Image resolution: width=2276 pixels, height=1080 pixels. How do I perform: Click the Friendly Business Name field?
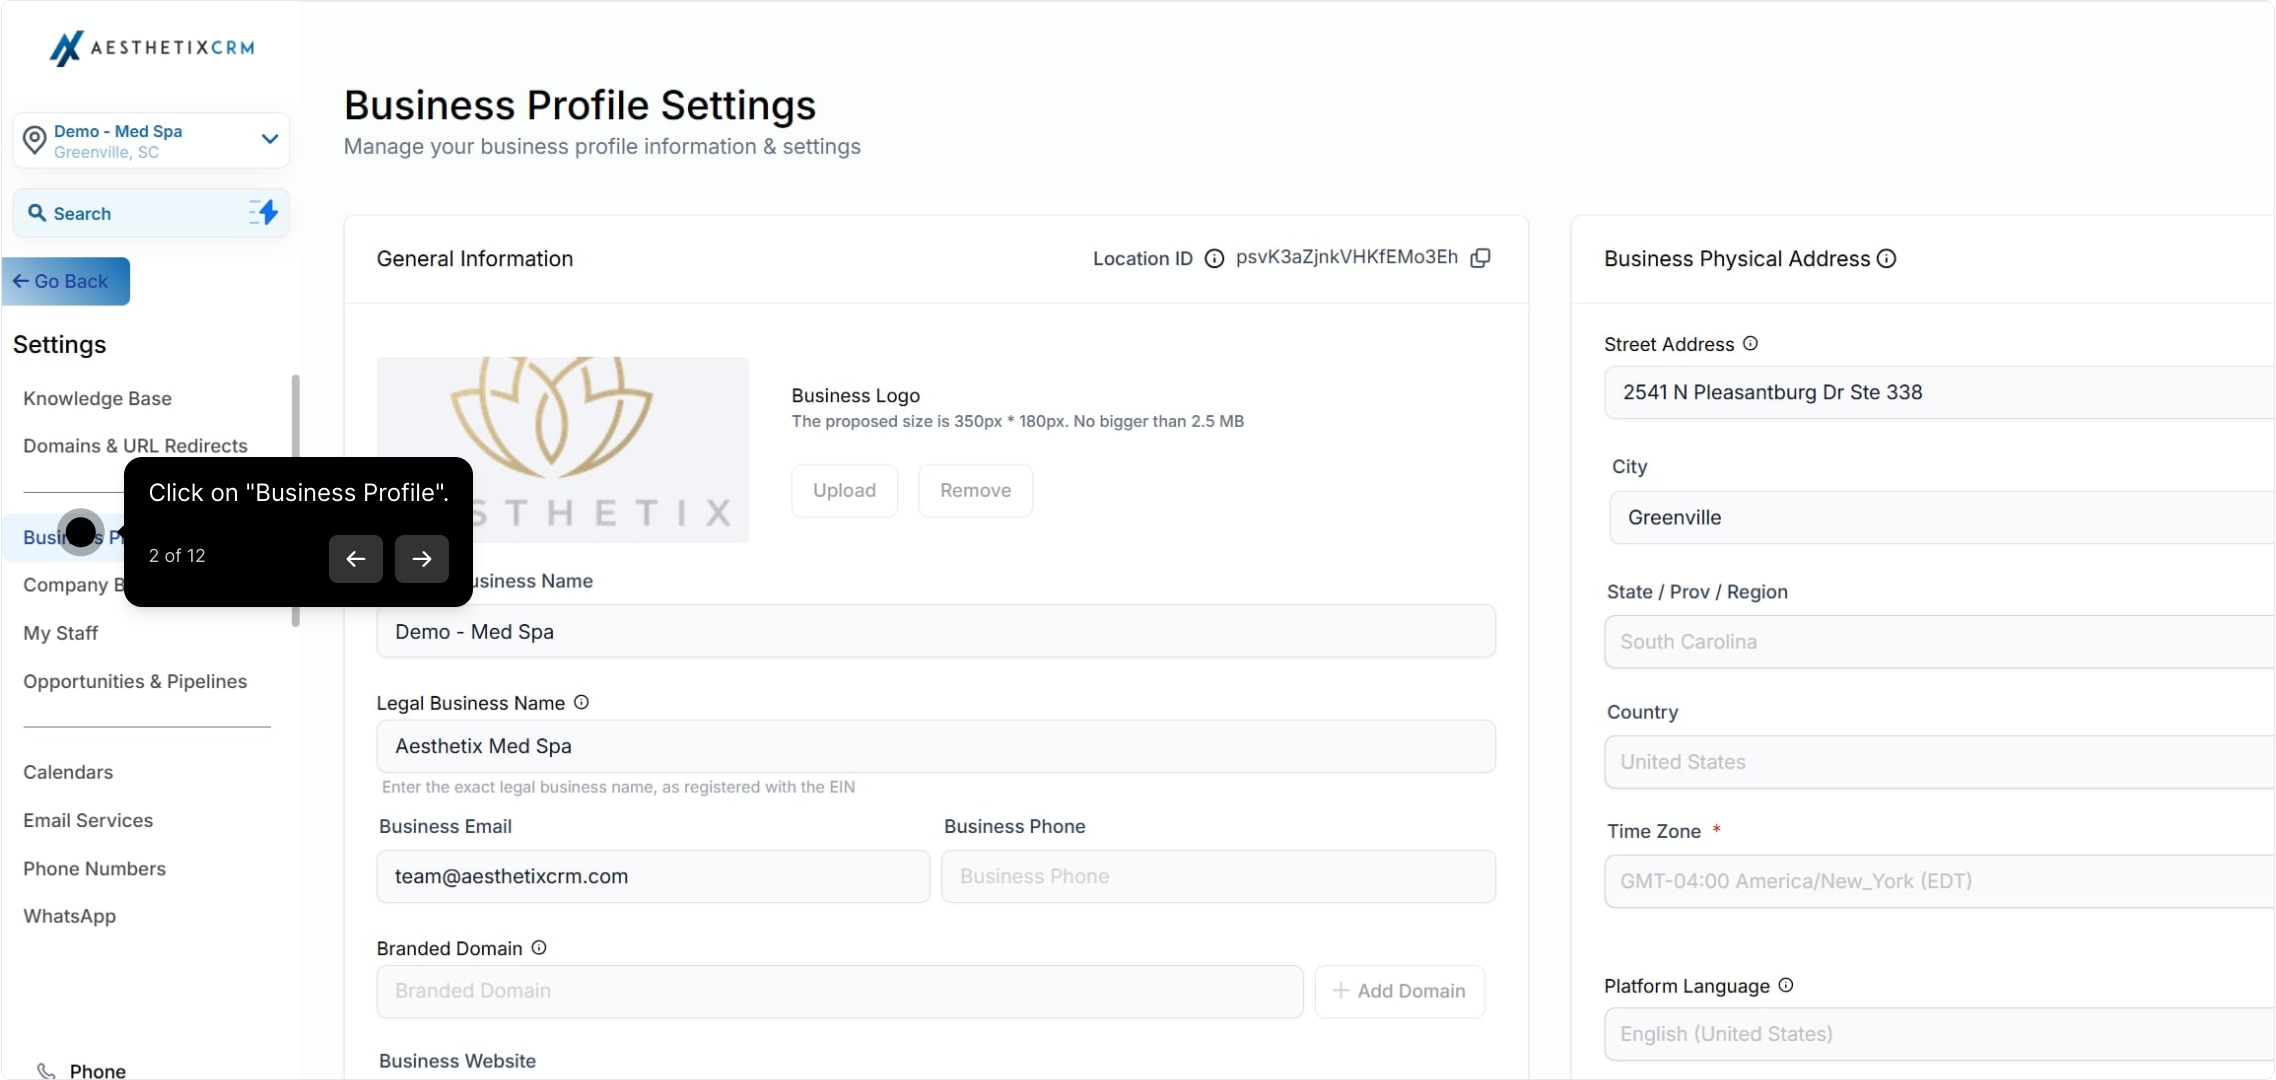[936, 632]
